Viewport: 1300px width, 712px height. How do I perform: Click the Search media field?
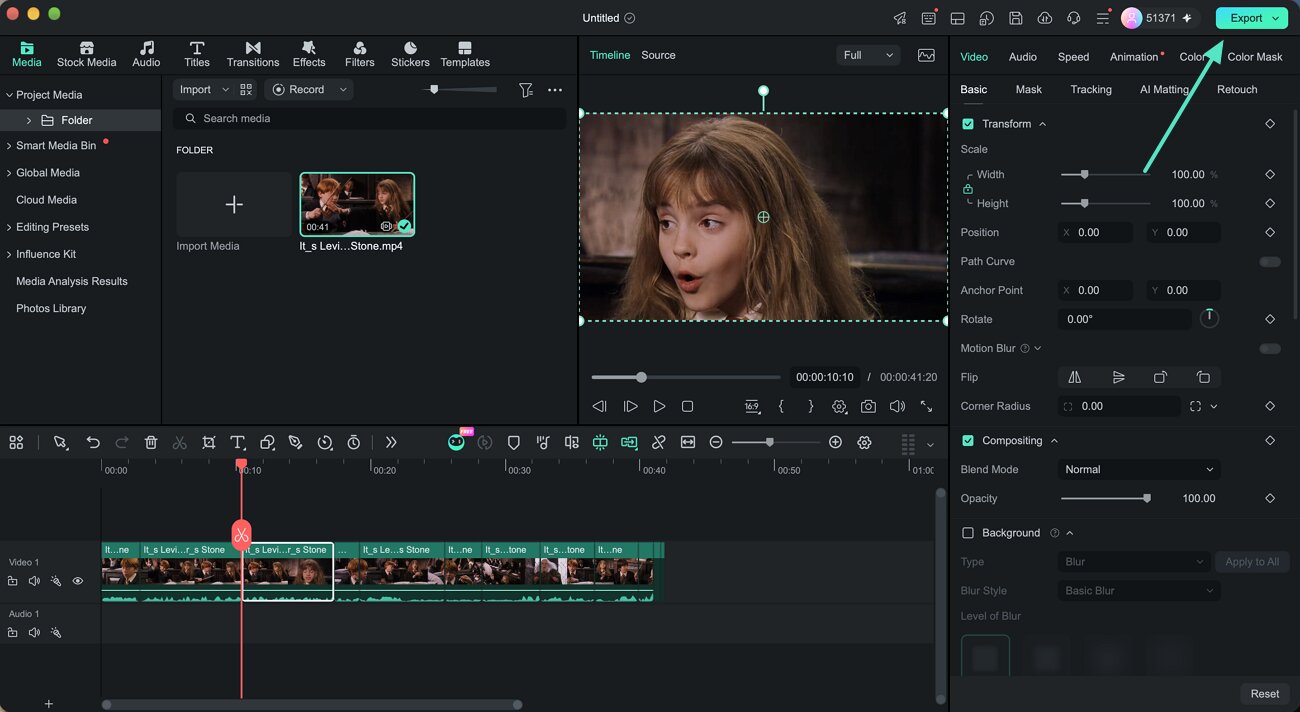[x=369, y=118]
